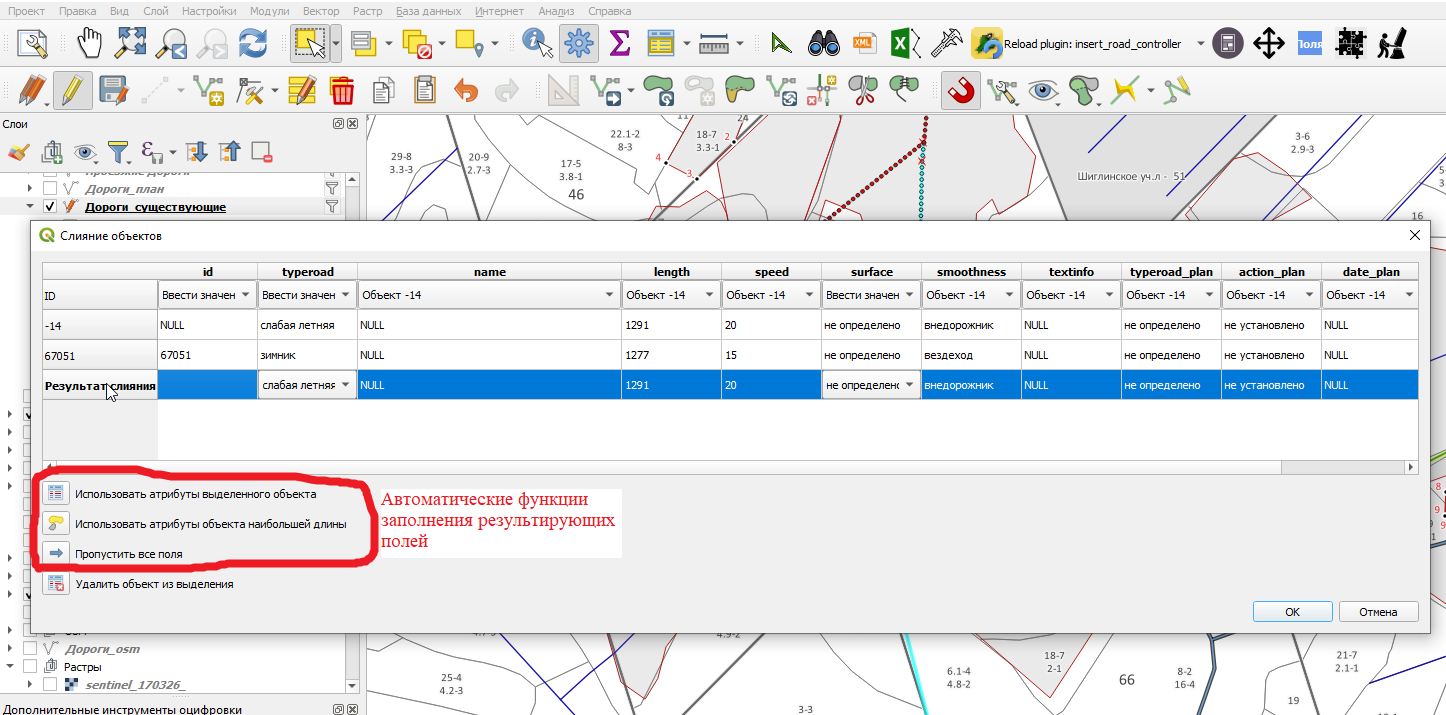The height and width of the screenshot is (715, 1446).
Task: Open the Identify Features tool
Action: point(537,44)
